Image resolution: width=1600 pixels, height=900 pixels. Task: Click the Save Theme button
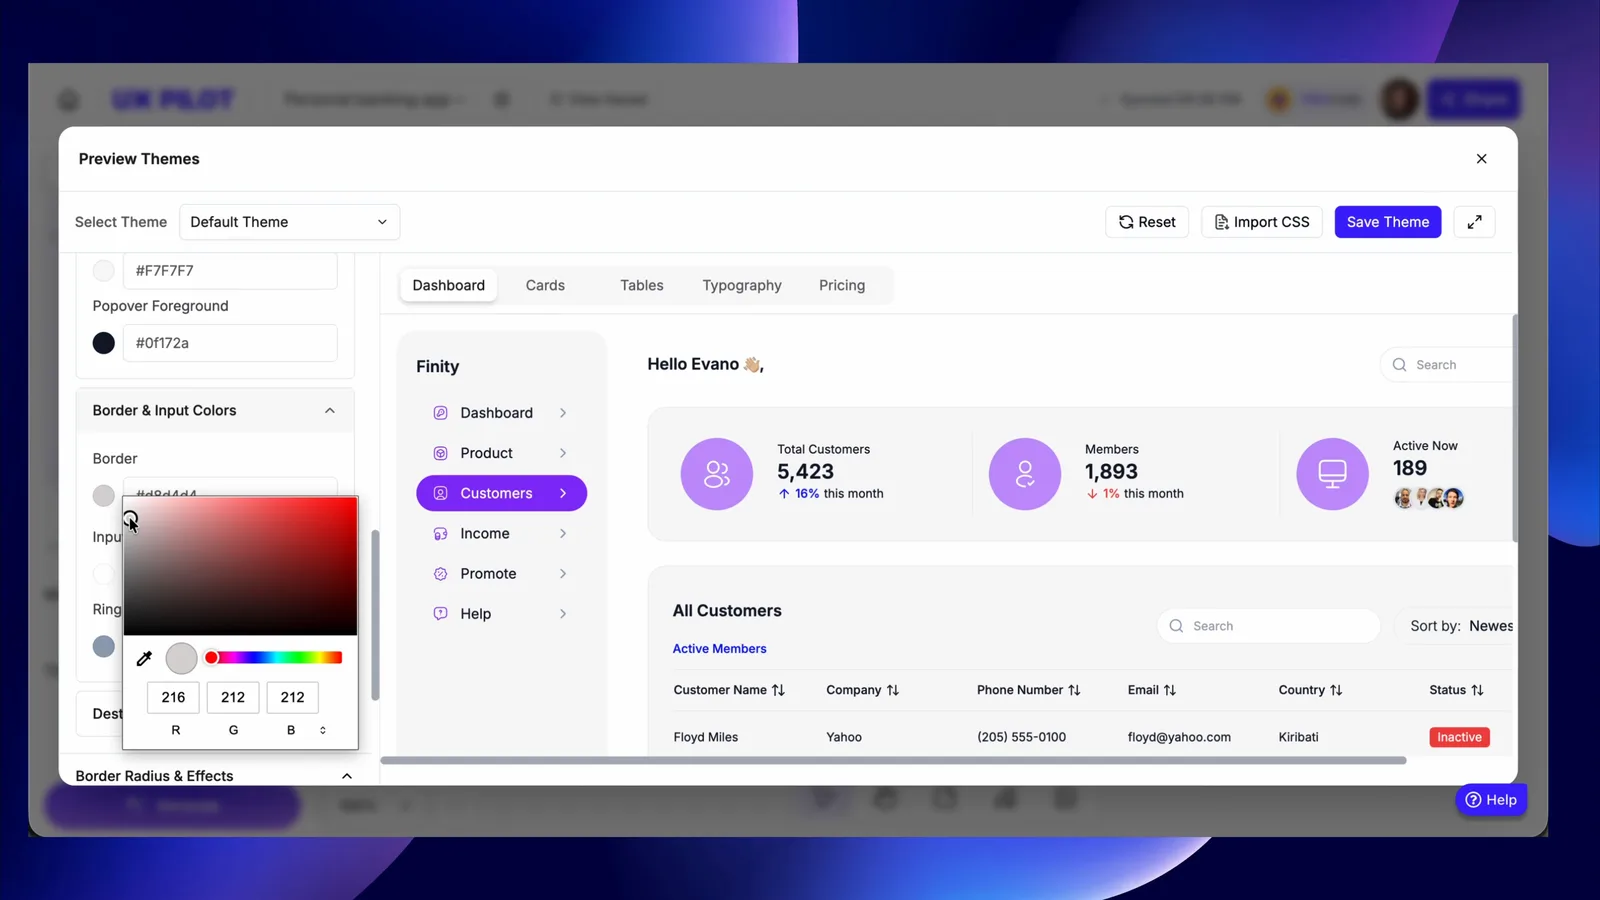pos(1388,222)
